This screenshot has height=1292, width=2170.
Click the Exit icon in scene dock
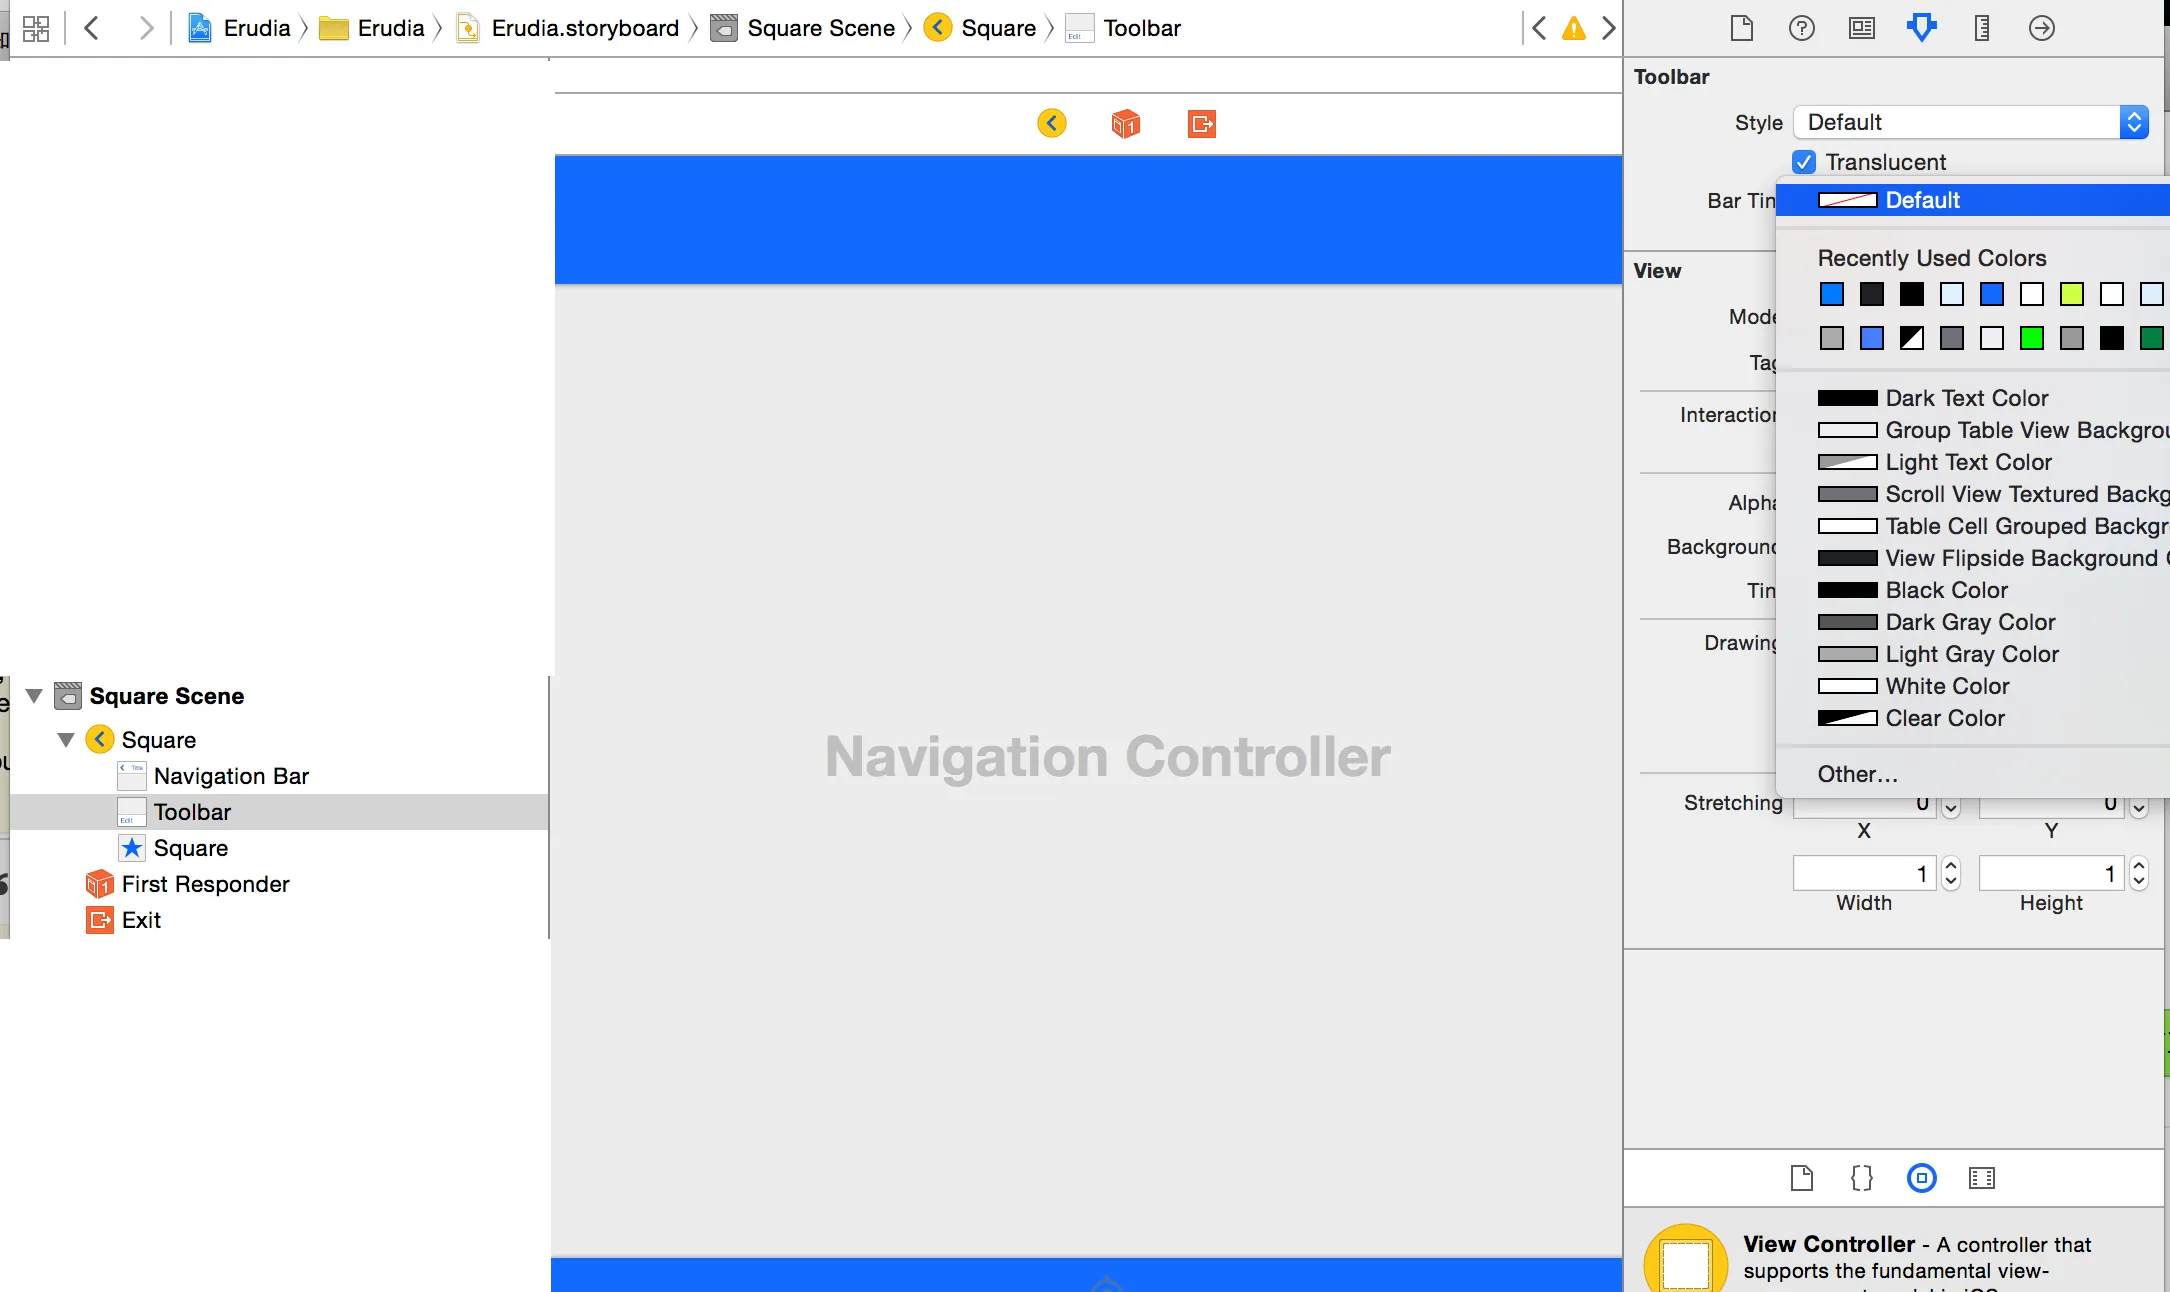[1201, 124]
